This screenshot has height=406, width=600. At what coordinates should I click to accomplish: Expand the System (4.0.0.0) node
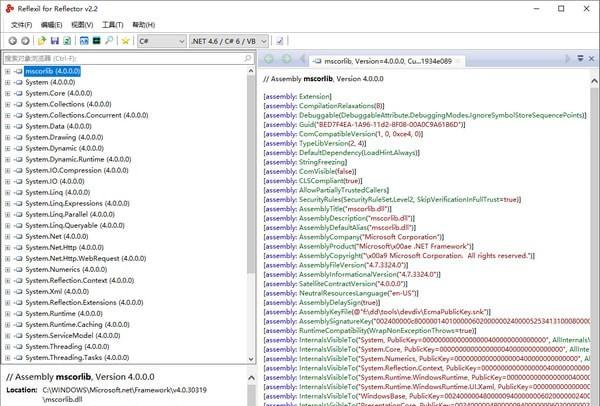click(x=8, y=82)
